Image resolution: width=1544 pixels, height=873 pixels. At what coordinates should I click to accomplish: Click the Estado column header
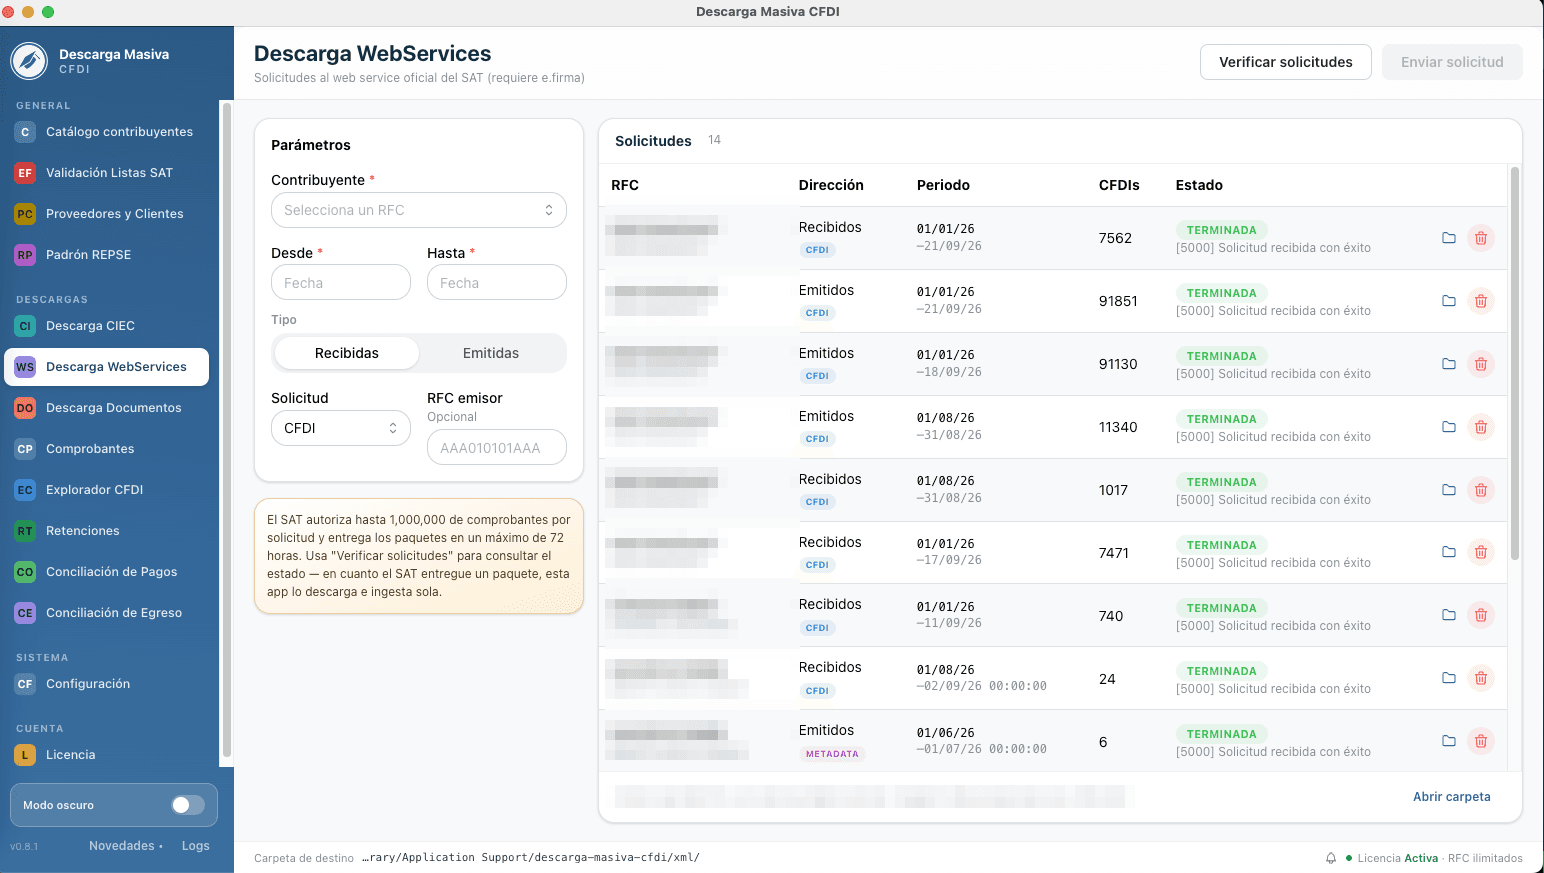[1199, 185]
